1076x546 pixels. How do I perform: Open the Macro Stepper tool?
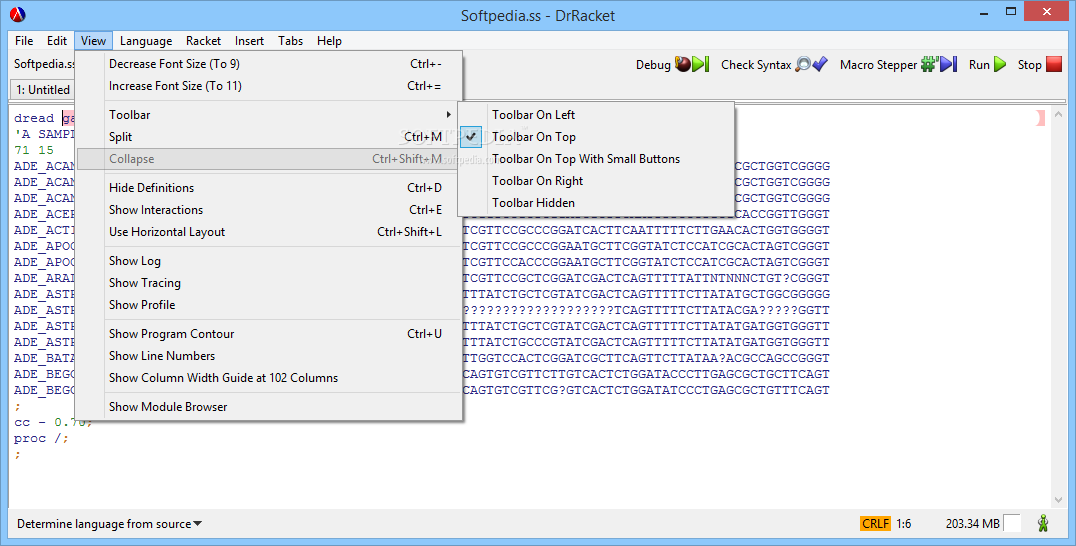[898, 64]
